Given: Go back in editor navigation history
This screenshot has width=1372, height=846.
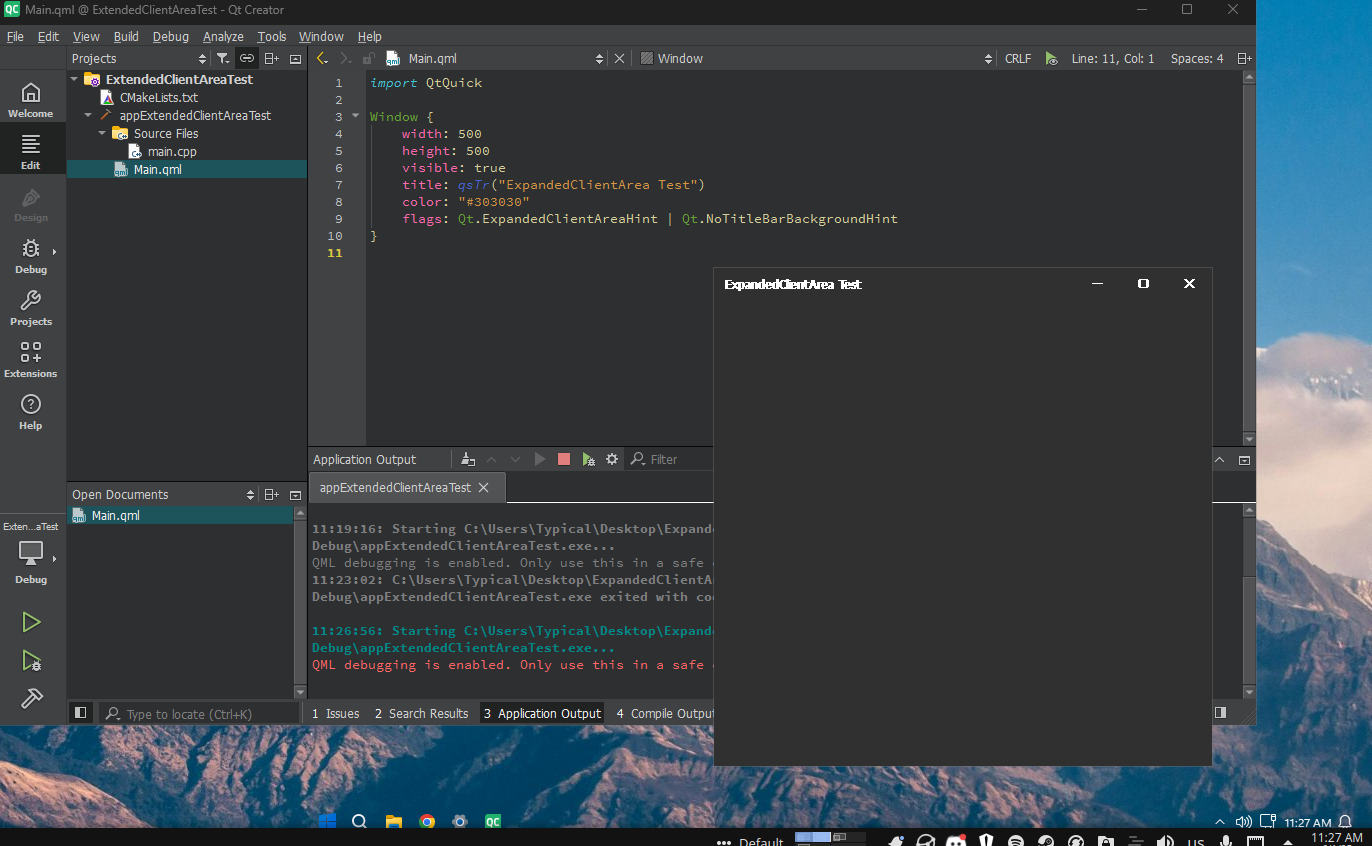Looking at the screenshot, I should click(x=322, y=59).
